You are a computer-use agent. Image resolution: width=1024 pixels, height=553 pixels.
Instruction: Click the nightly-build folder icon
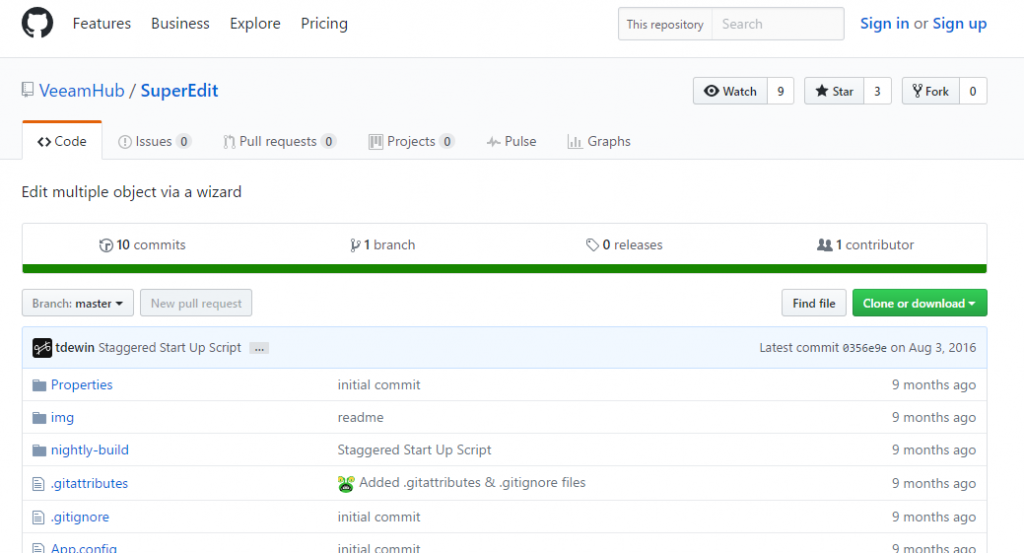(x=39, y=450)
